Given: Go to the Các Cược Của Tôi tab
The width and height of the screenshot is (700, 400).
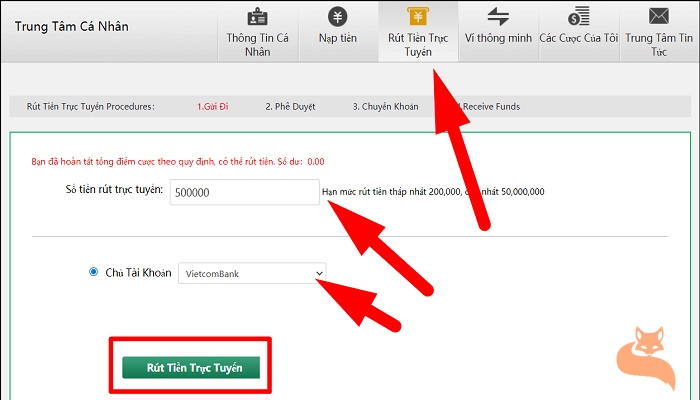Looking at the screenshot, I should click(579, 32).
